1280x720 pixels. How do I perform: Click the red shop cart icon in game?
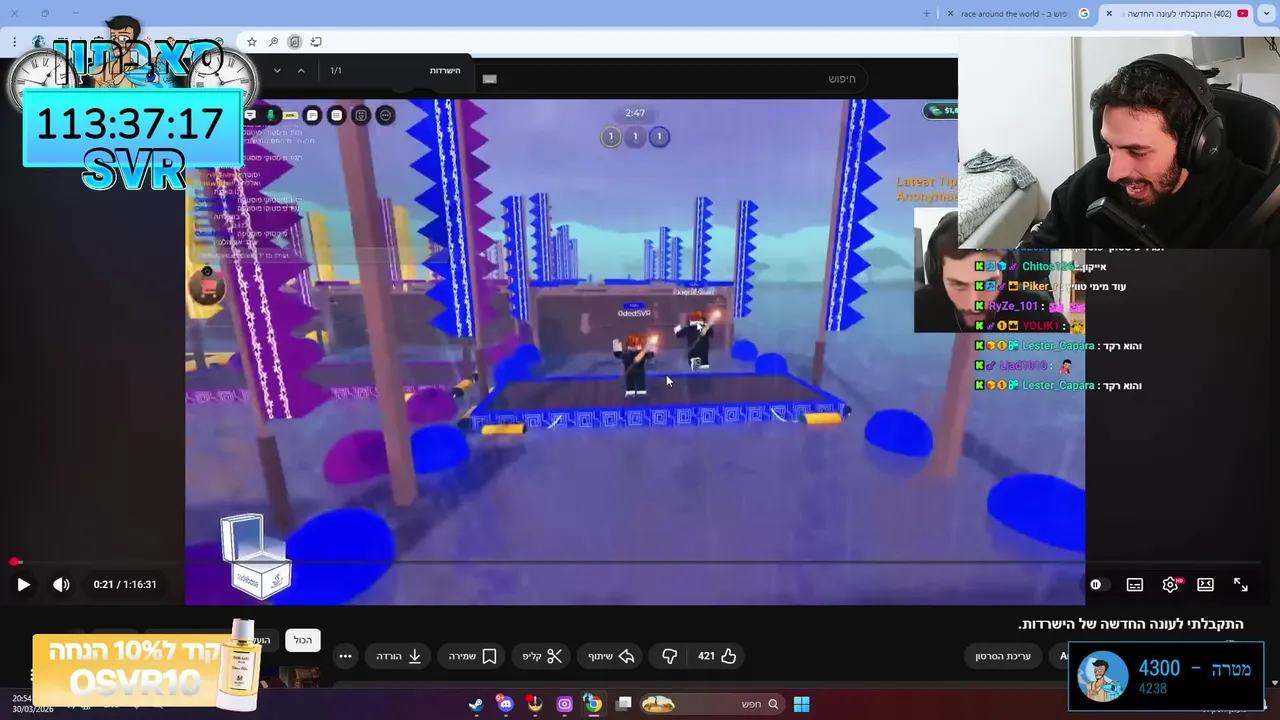[208, 288]
